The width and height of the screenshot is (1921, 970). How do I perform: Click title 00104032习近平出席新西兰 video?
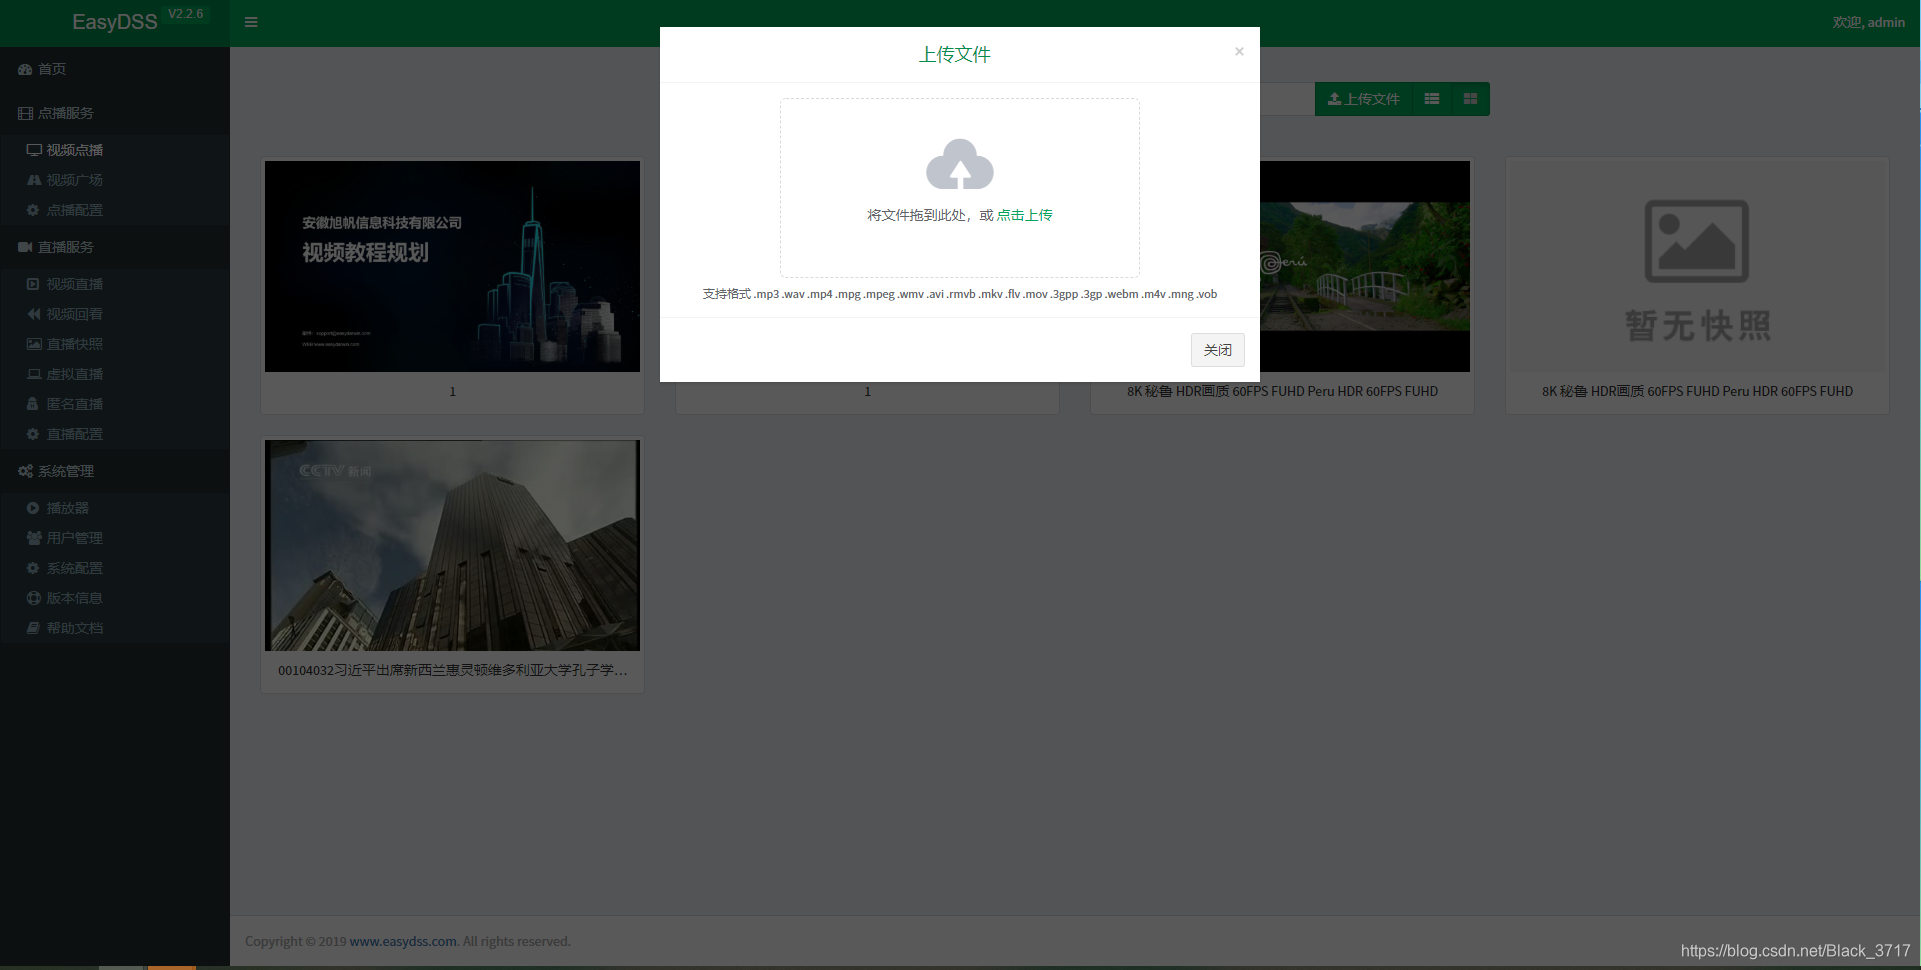point(452,670)
